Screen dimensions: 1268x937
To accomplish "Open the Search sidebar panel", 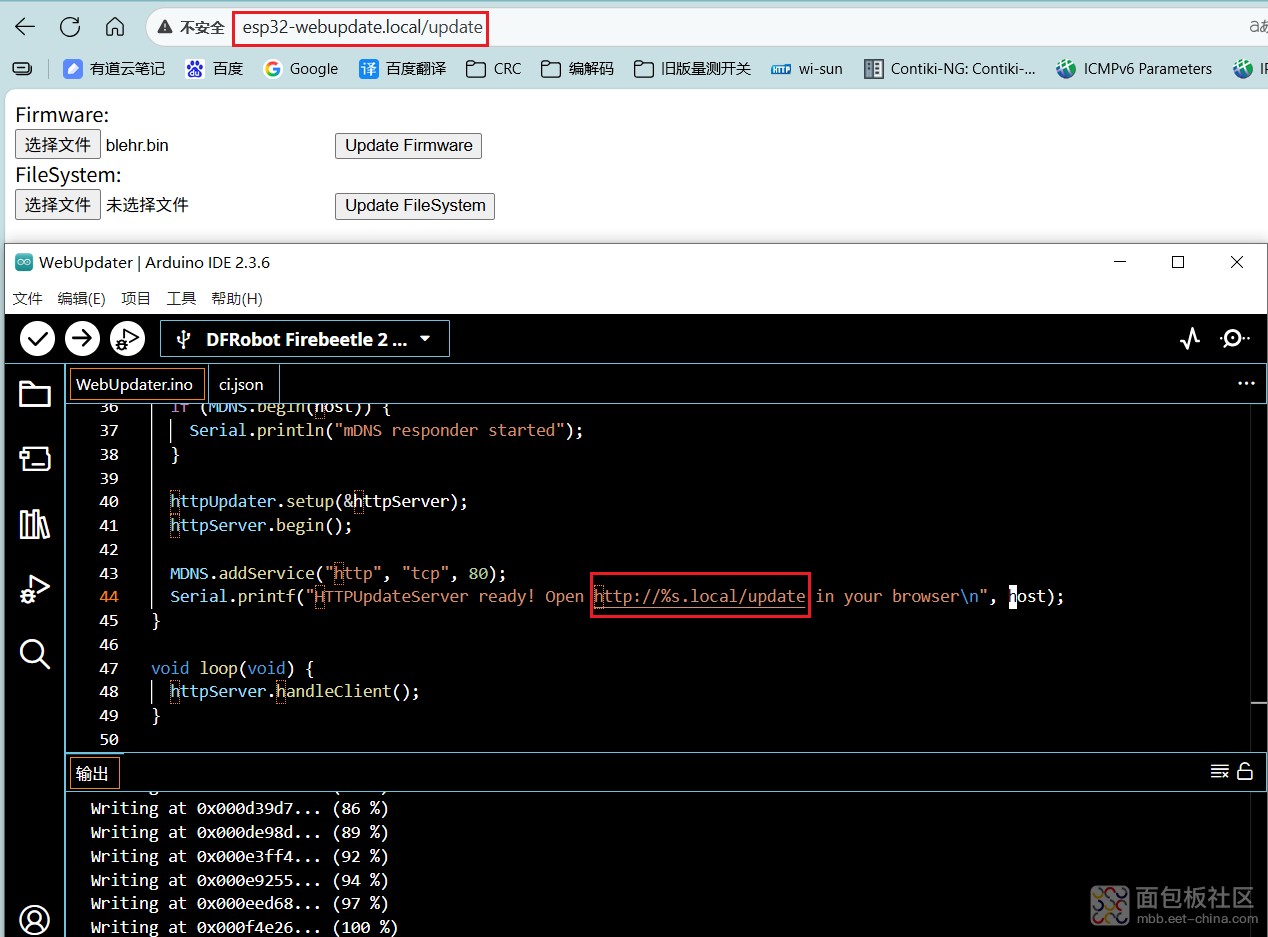I will point(35,654).
